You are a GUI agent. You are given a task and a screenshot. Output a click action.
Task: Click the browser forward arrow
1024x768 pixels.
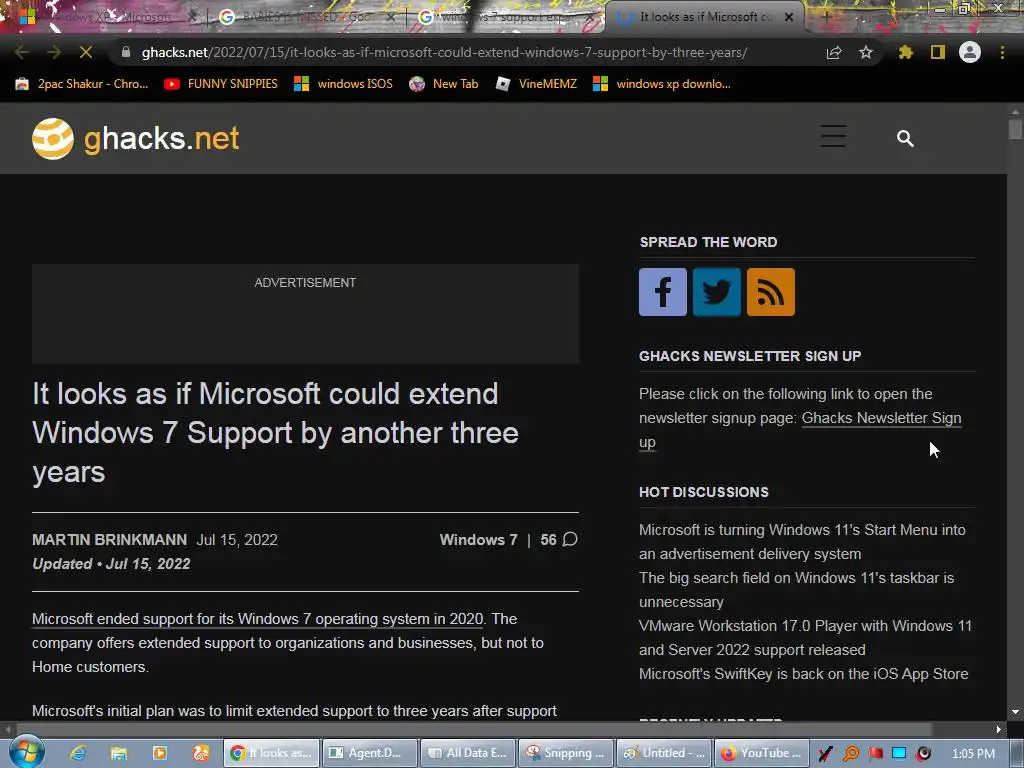tap(54, 52)
